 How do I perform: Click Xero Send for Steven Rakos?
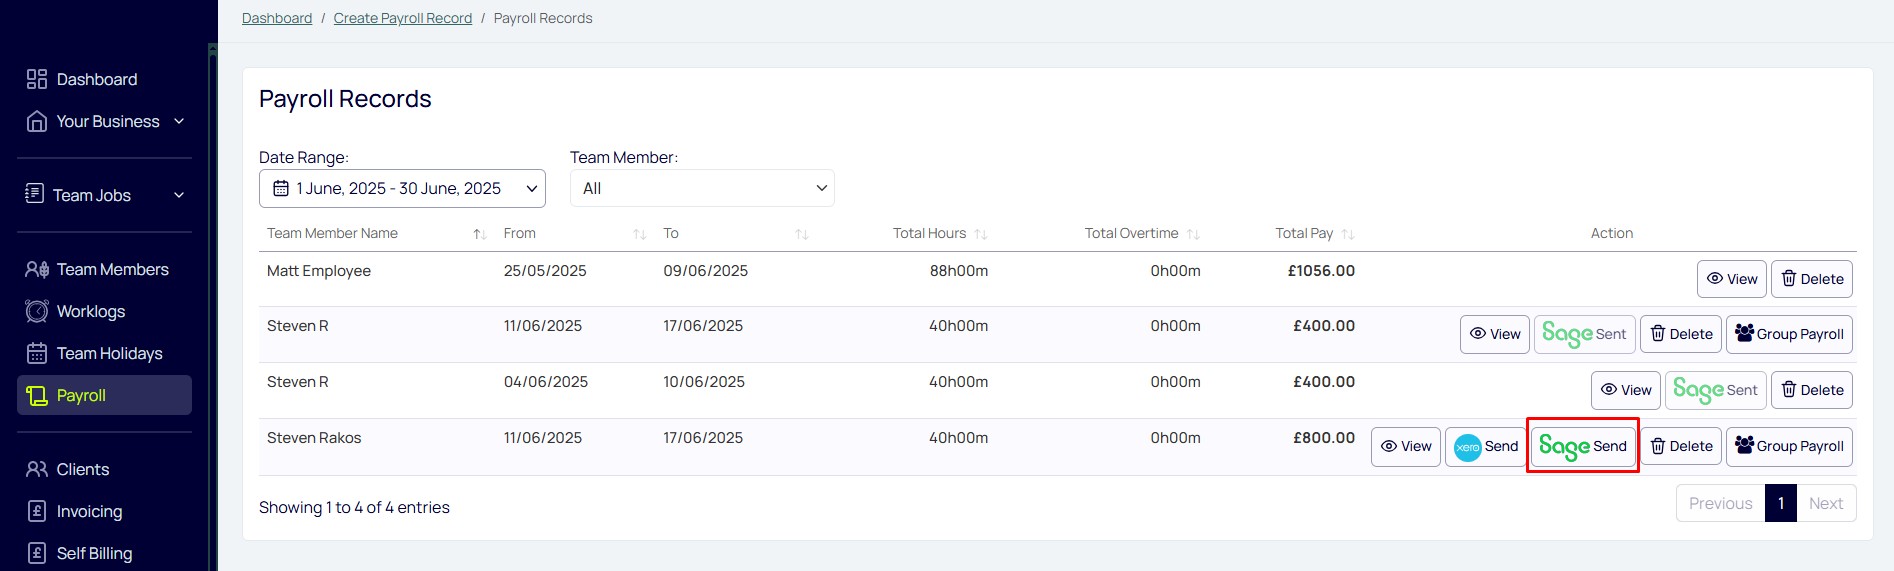pyautogui.click(x=1486, y=446)
